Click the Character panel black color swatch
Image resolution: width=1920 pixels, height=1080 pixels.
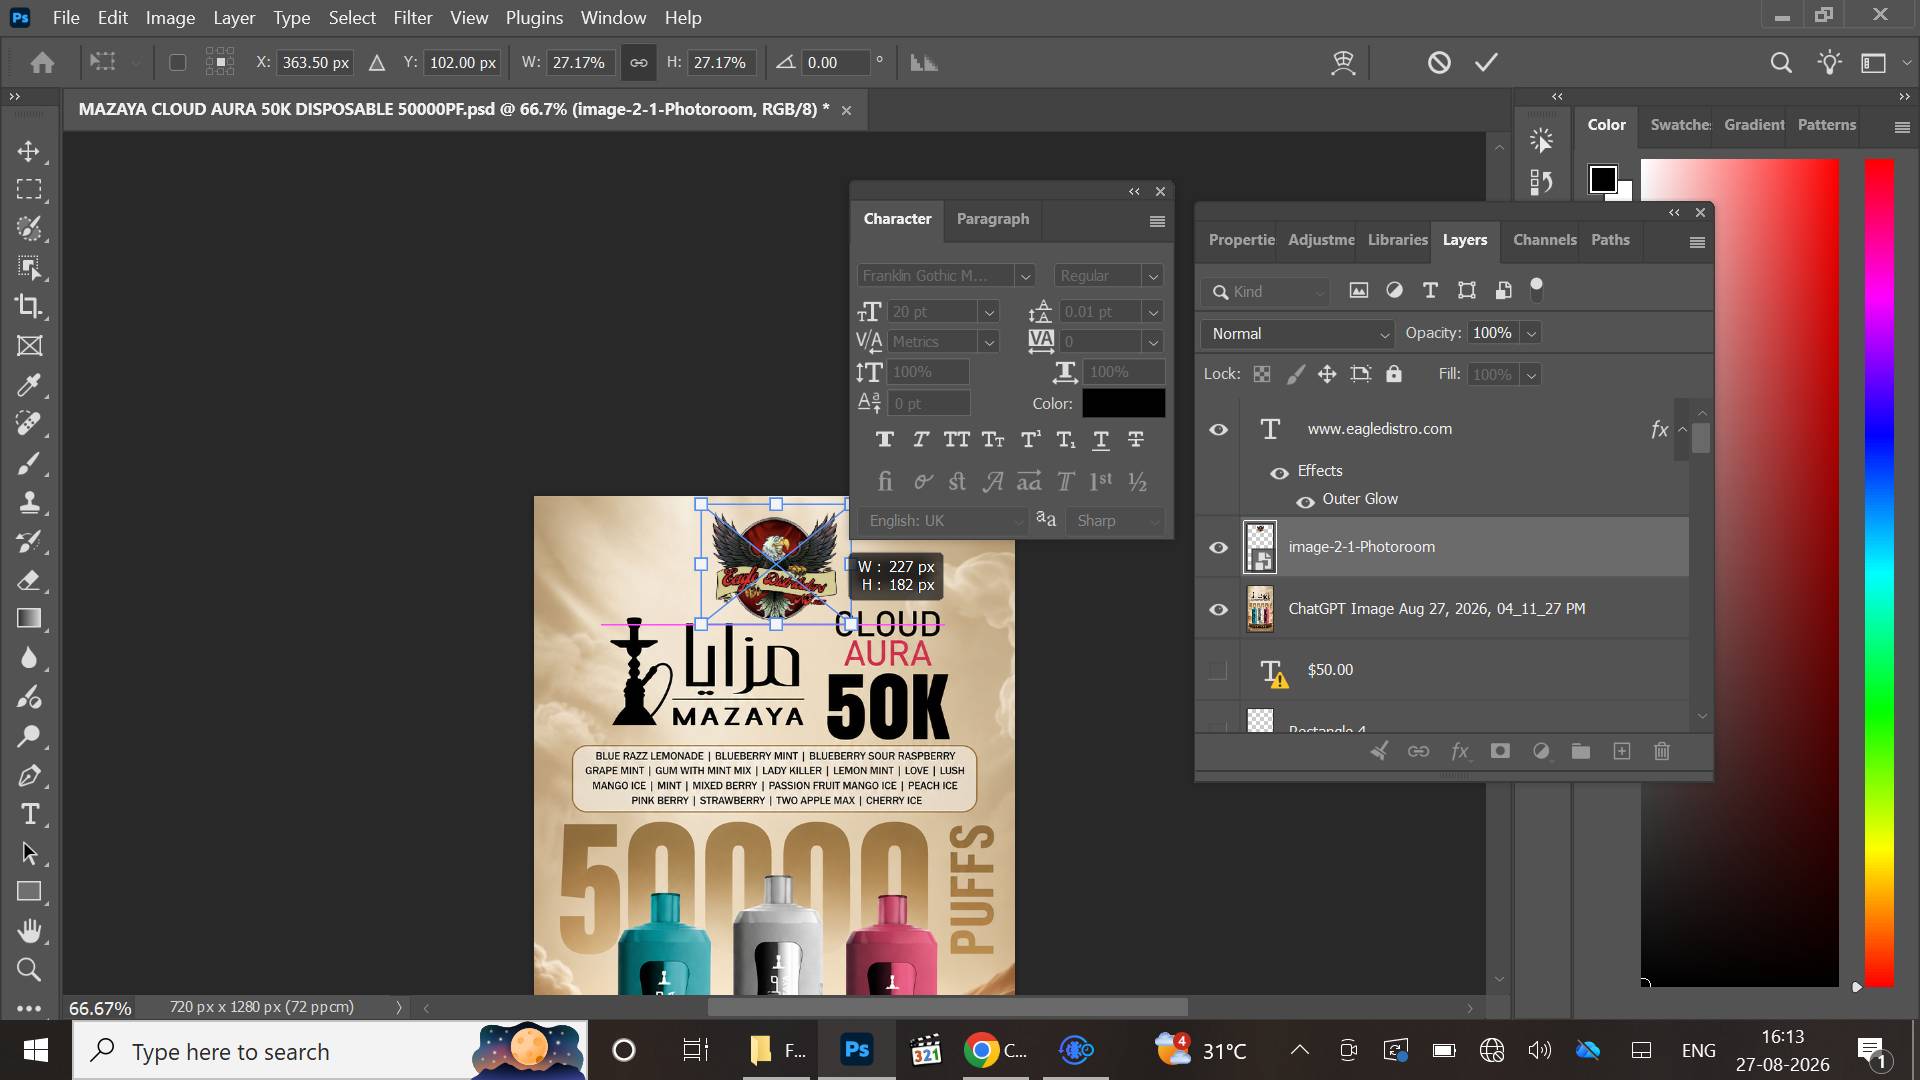(x=1123, y=403)
